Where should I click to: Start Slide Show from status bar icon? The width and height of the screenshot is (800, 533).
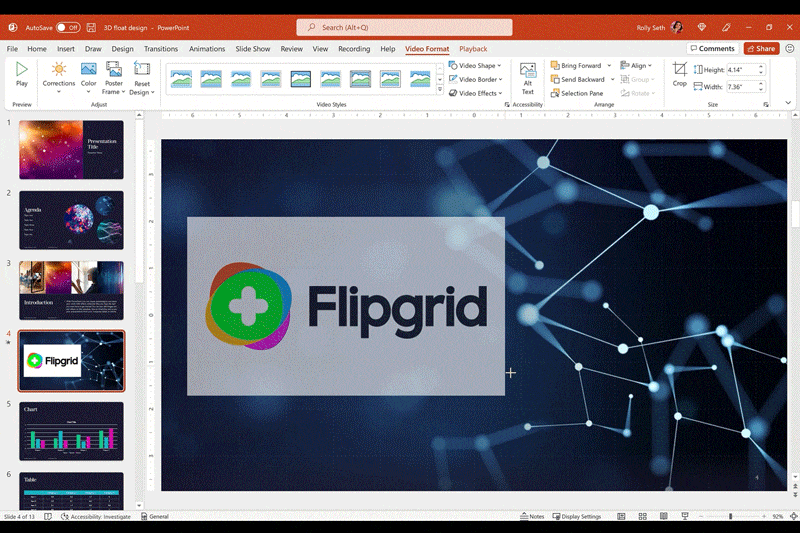click(x=685, y=516)
